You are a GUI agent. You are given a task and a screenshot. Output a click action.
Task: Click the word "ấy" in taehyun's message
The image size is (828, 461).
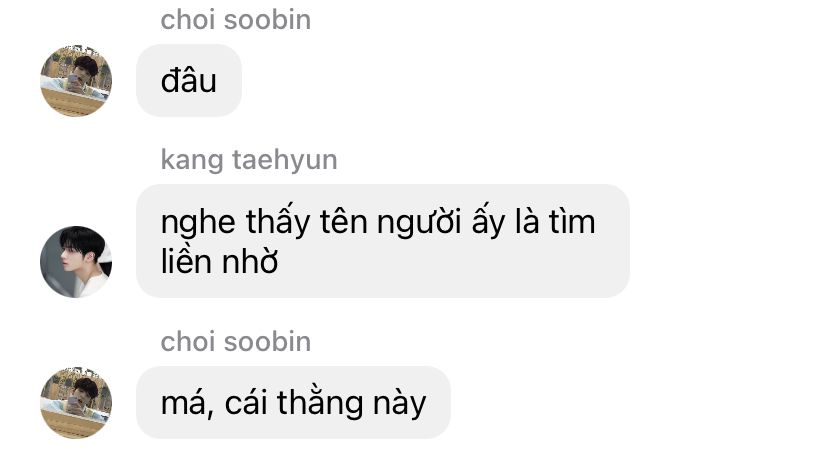click(488, 222)
